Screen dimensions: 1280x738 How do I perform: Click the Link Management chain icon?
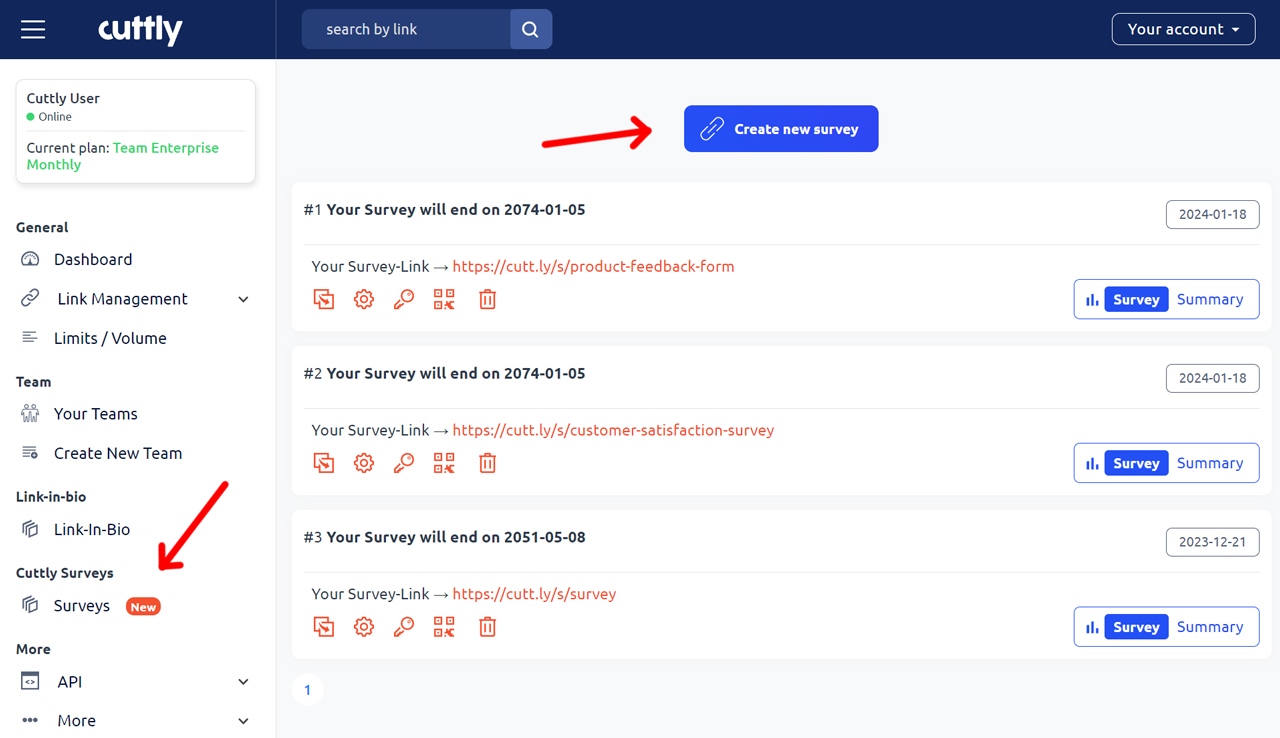click(x=30, y=298)
